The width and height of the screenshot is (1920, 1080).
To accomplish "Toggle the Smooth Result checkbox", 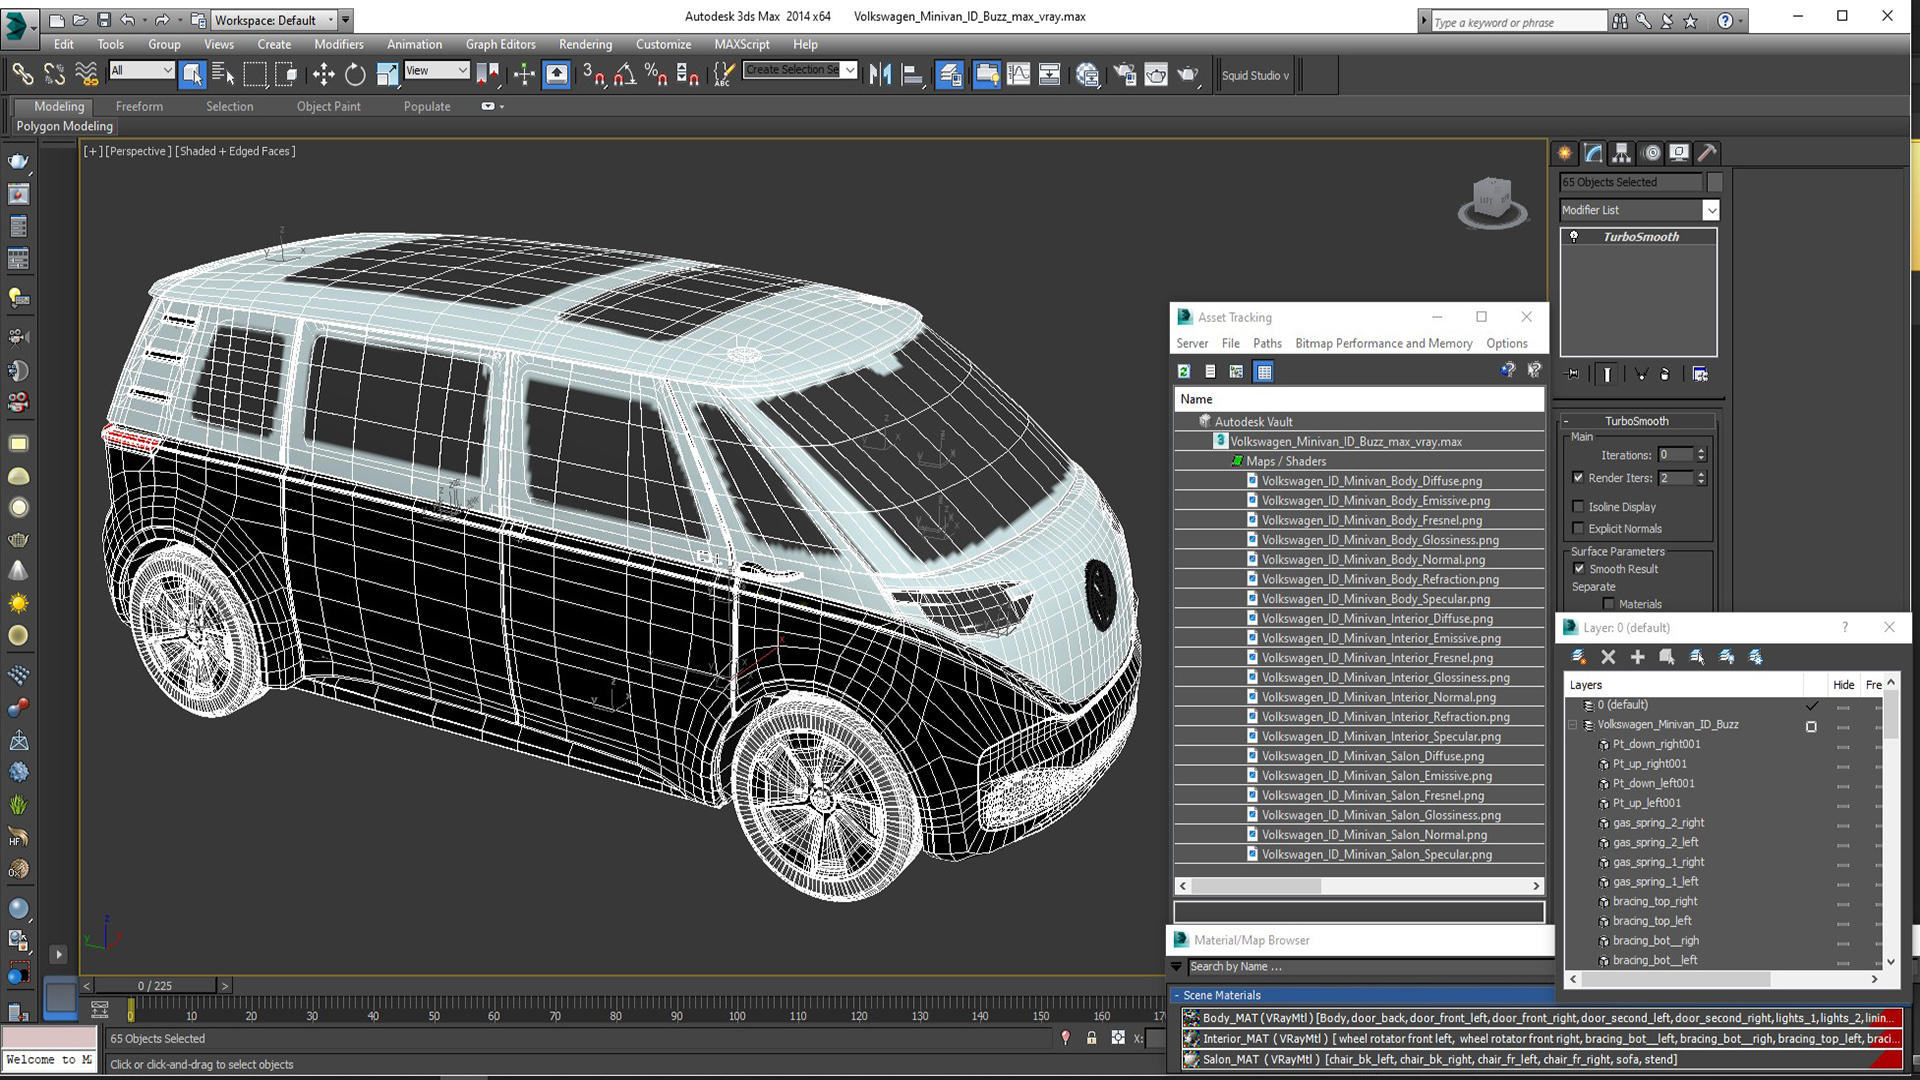I will point(1579,569).
